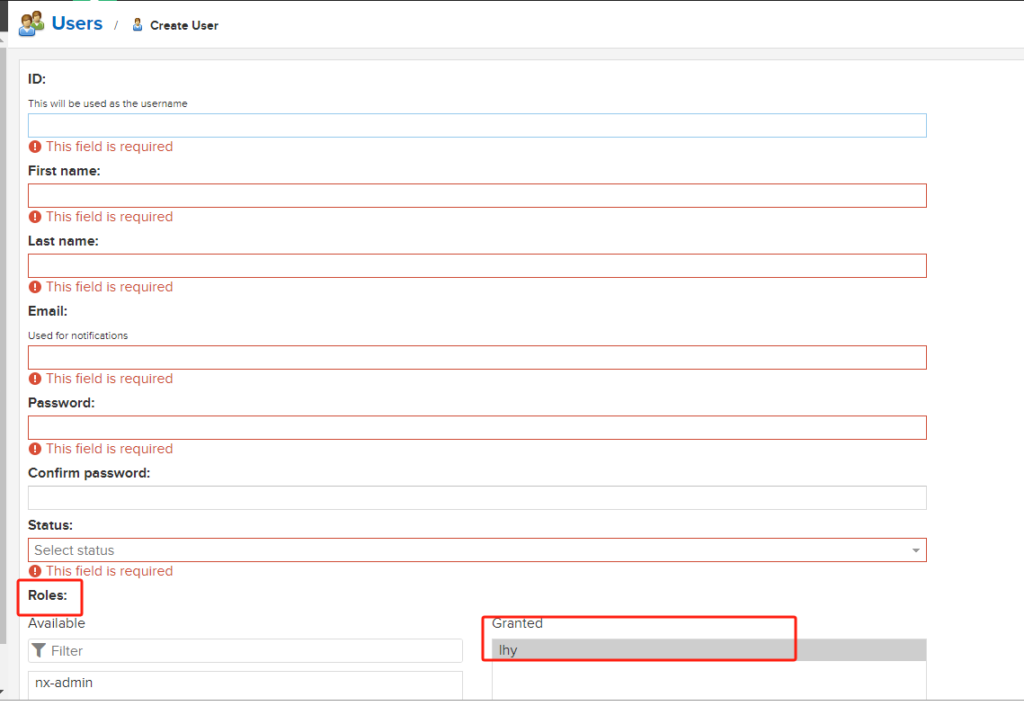
Task: Click the Create User breadcrumb icon
Action: [138, 25]
